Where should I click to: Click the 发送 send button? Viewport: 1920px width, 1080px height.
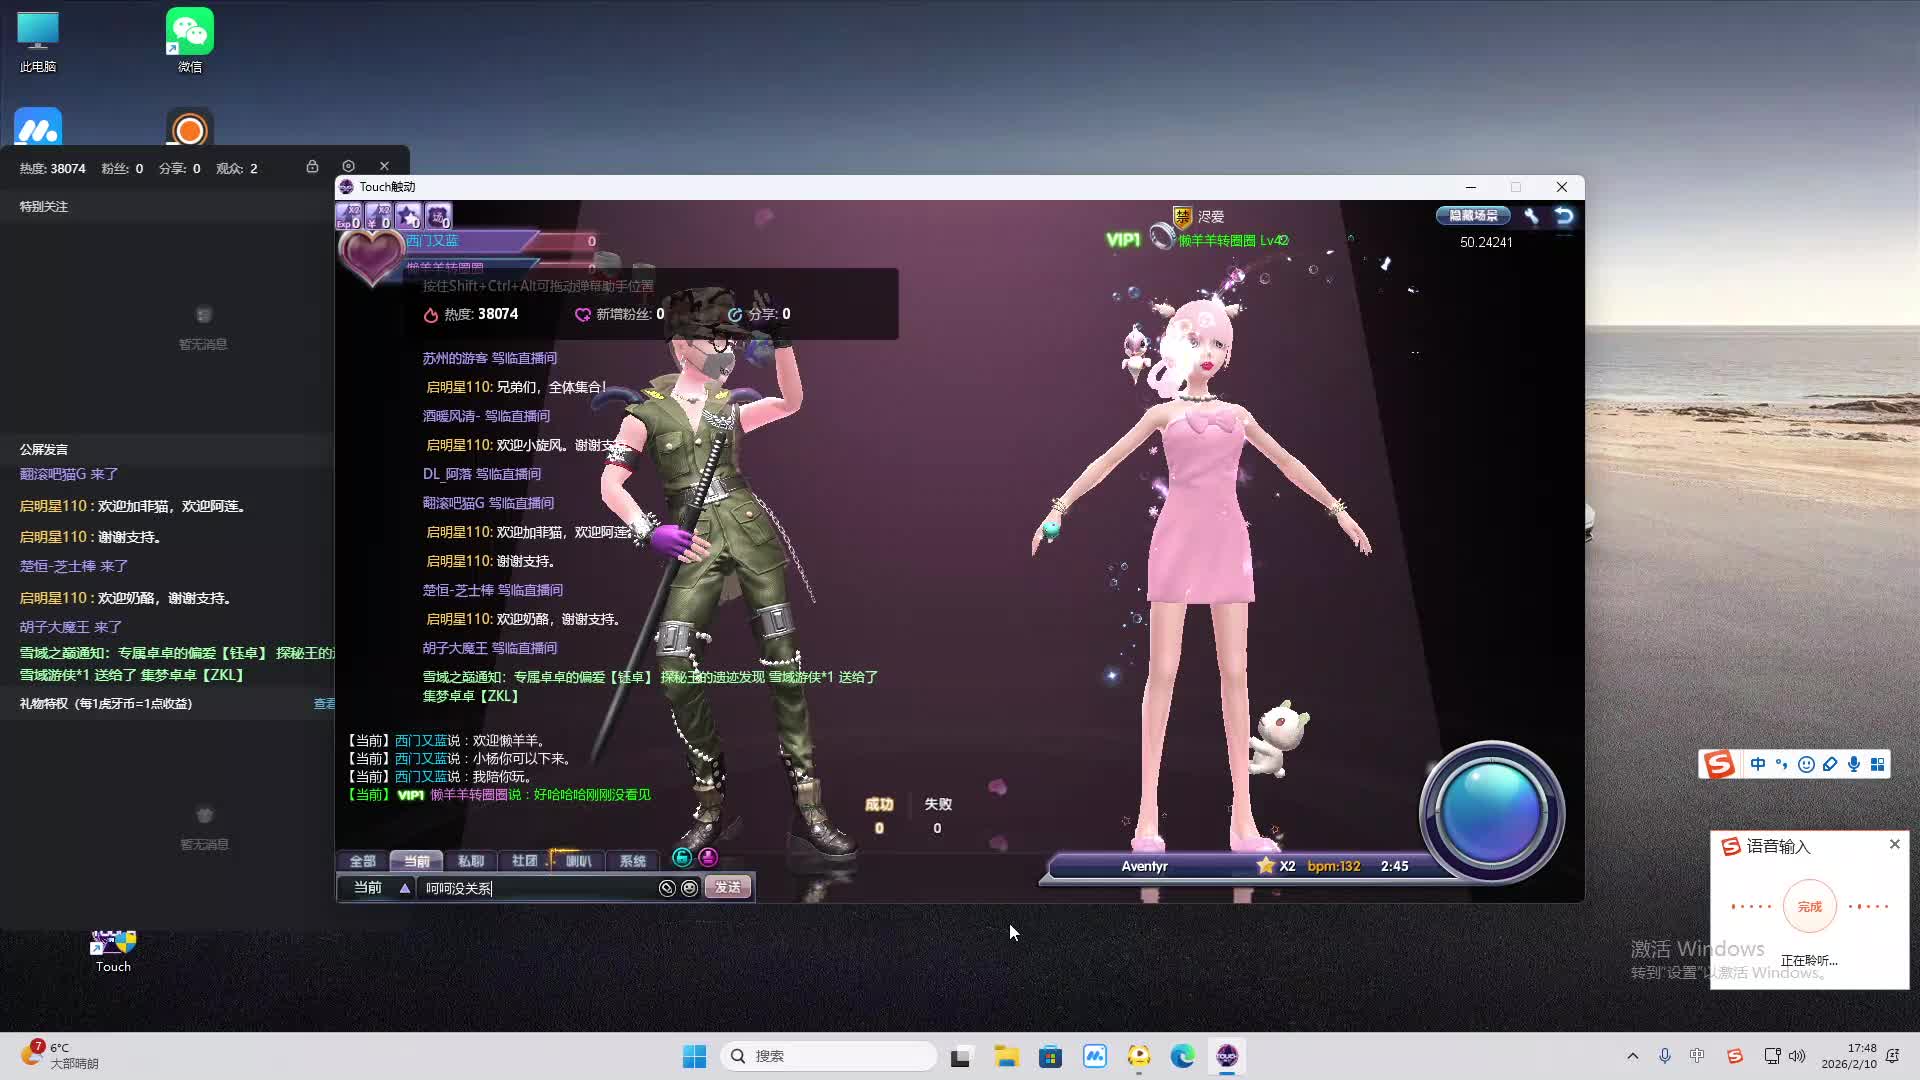tap(728, 888)
